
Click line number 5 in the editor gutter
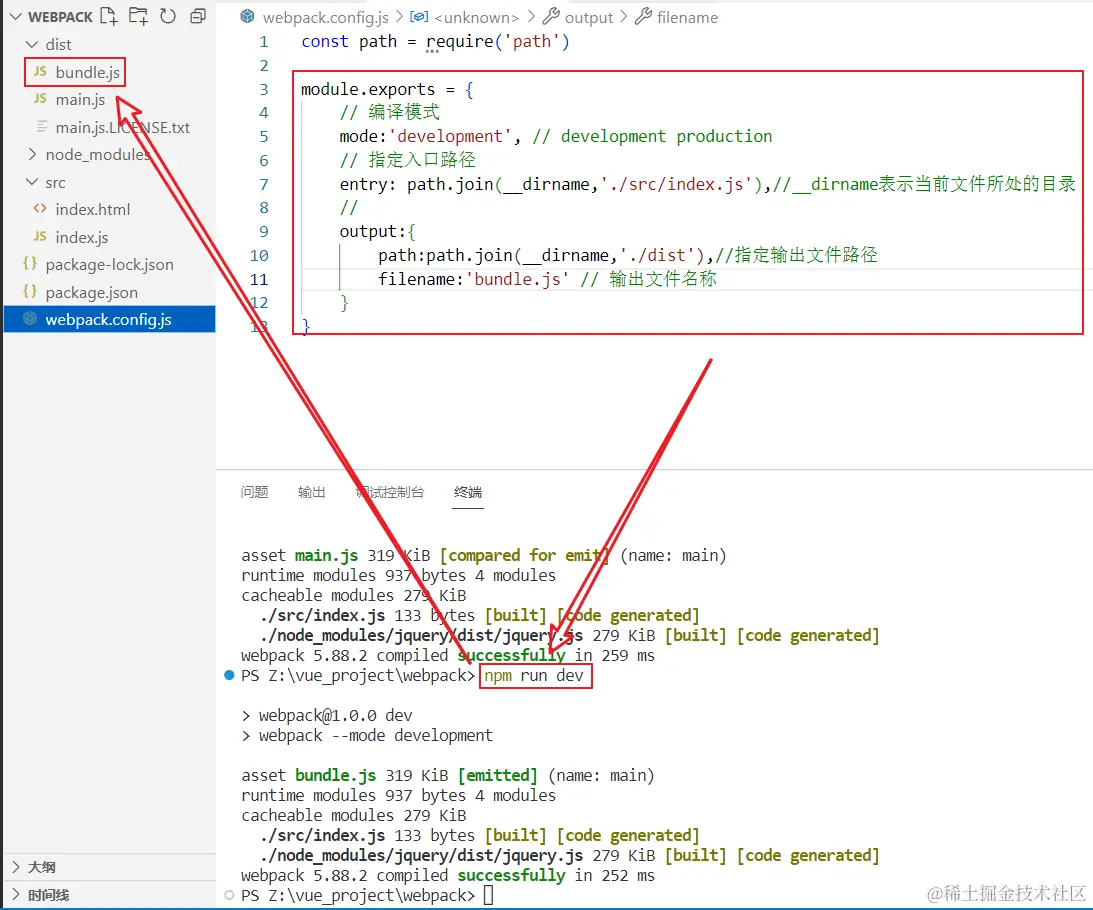(x=263, y=137)
